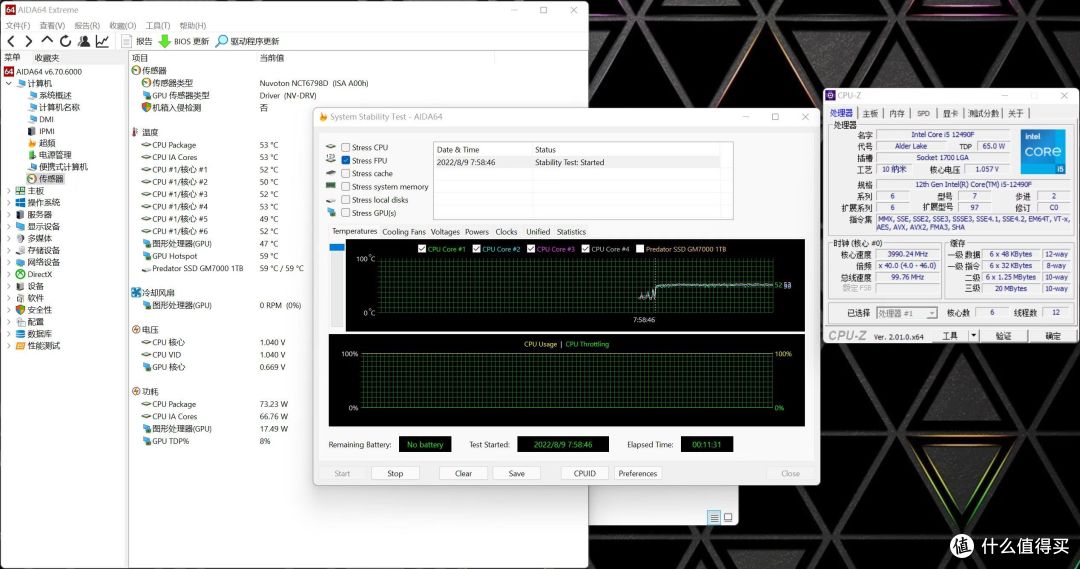Click the Preferences button
This screenshot has width=1080, height=569.
coord(638,474)
